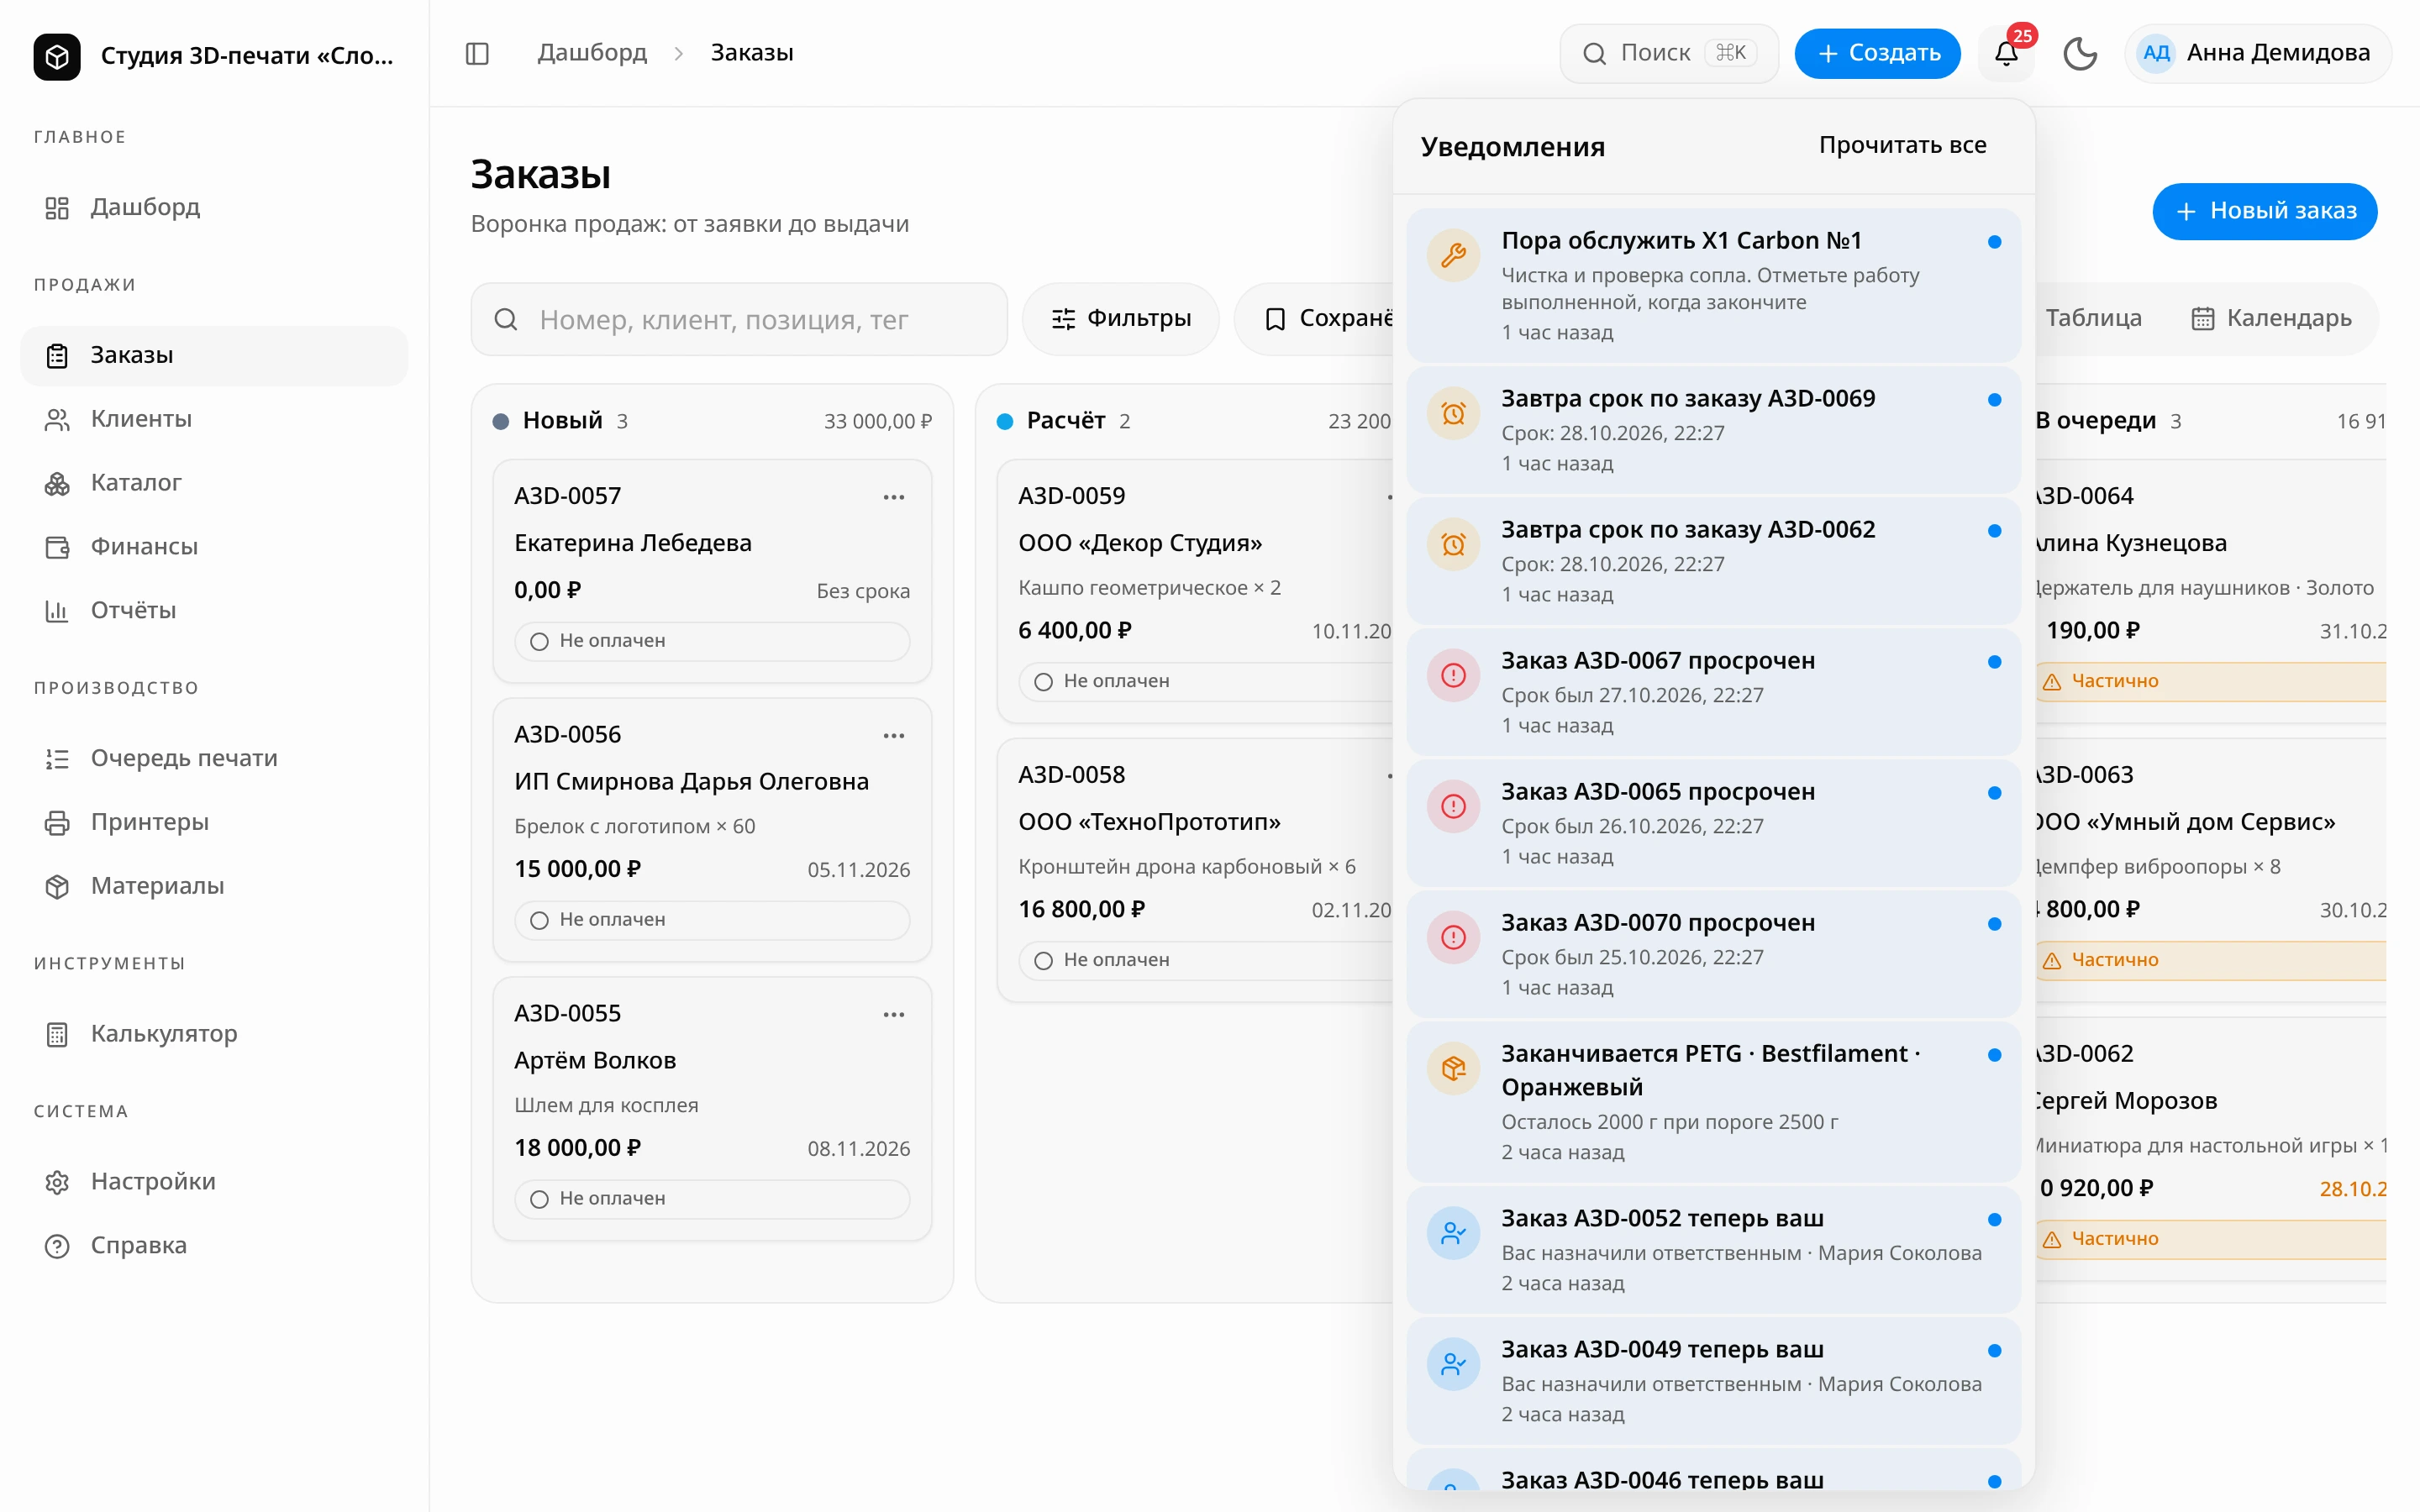Image resolution: width=2420 pixels, height=1512 pixels.
Task: Click assignee icon for order A3D-0052
Action: tap(1453, 1233)
